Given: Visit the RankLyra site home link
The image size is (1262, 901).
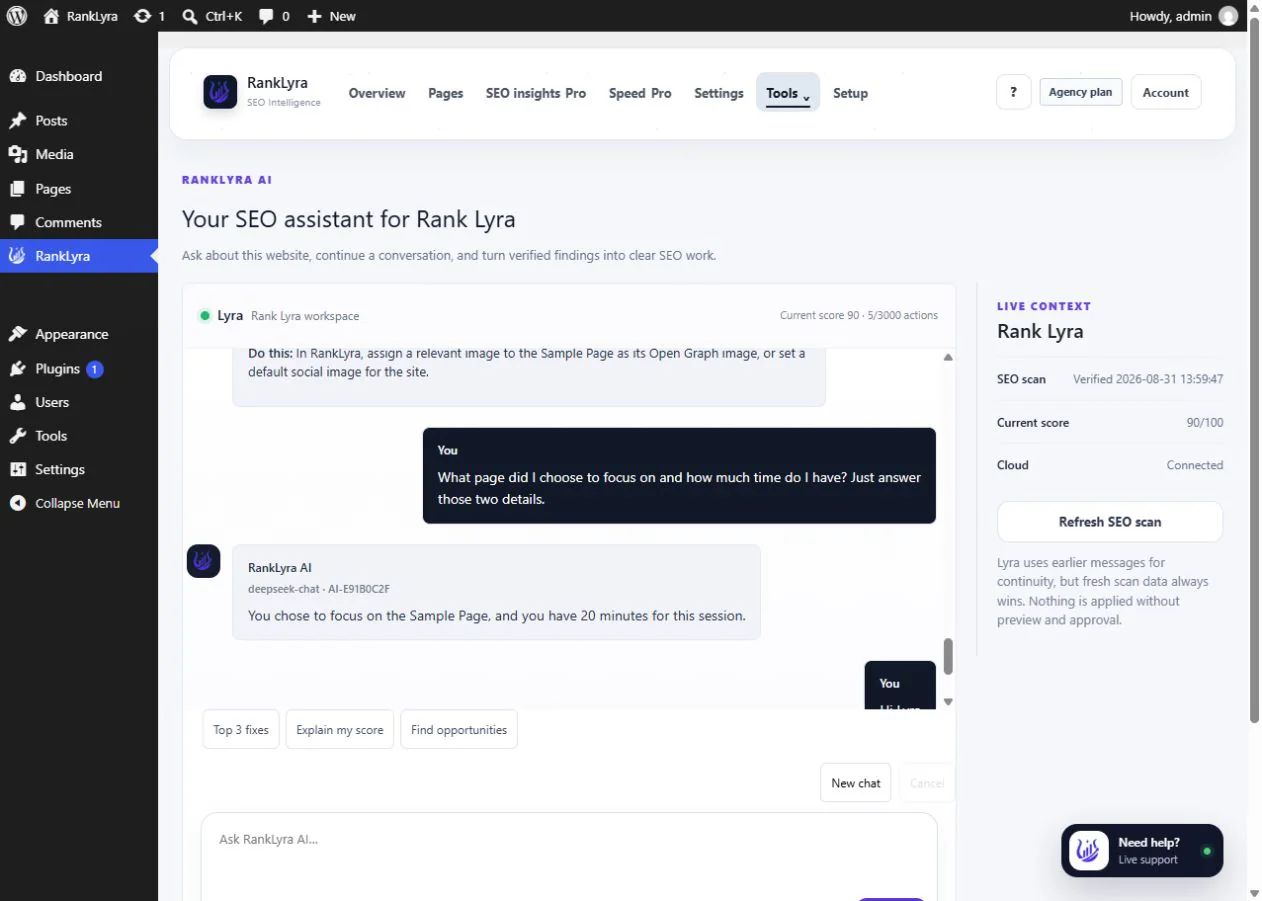Looking at the screenshot, I should [x=81, y=16].
